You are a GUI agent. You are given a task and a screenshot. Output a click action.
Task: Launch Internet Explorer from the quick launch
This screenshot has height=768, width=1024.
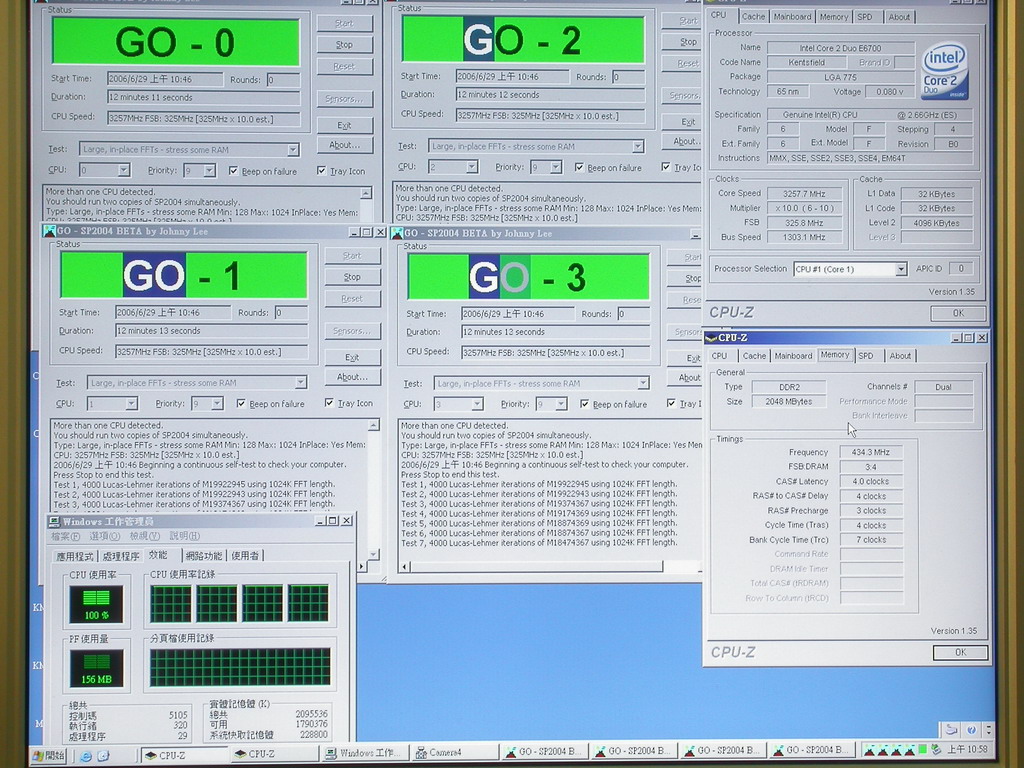pos(86,756)
